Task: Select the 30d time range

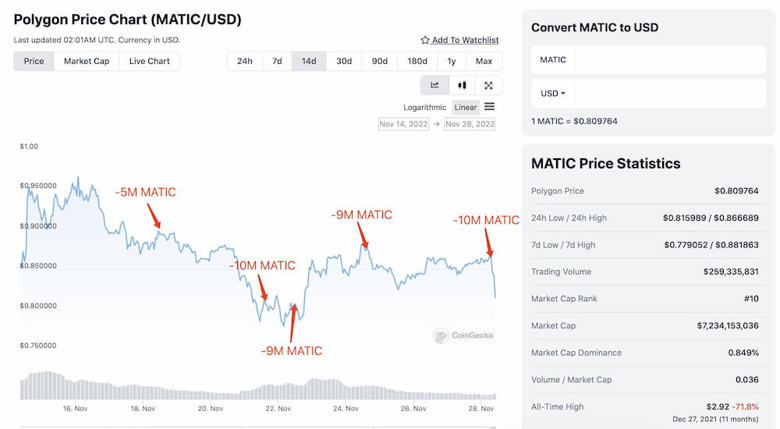Action: click(x=344, y=61)
